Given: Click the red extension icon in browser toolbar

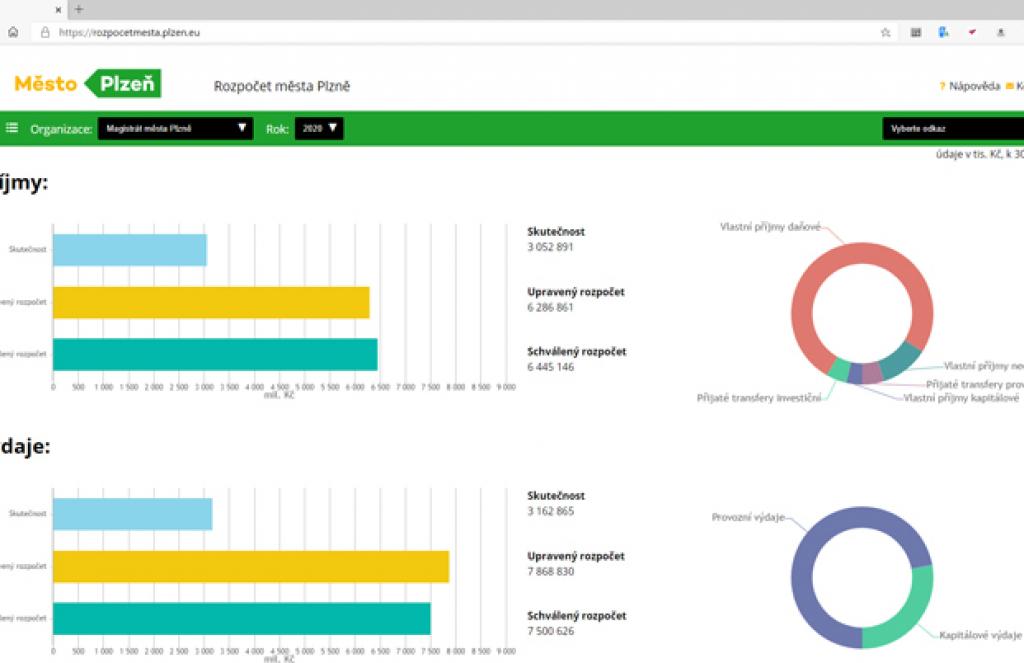Looking at the screenshot, I should point(971,32).
